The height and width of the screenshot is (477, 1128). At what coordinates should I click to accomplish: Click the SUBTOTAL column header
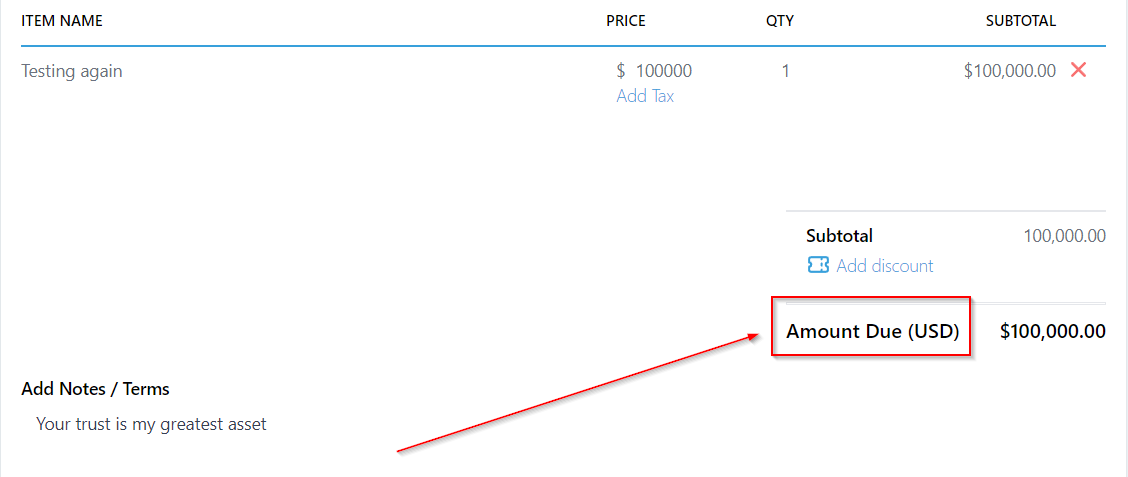1021,20
